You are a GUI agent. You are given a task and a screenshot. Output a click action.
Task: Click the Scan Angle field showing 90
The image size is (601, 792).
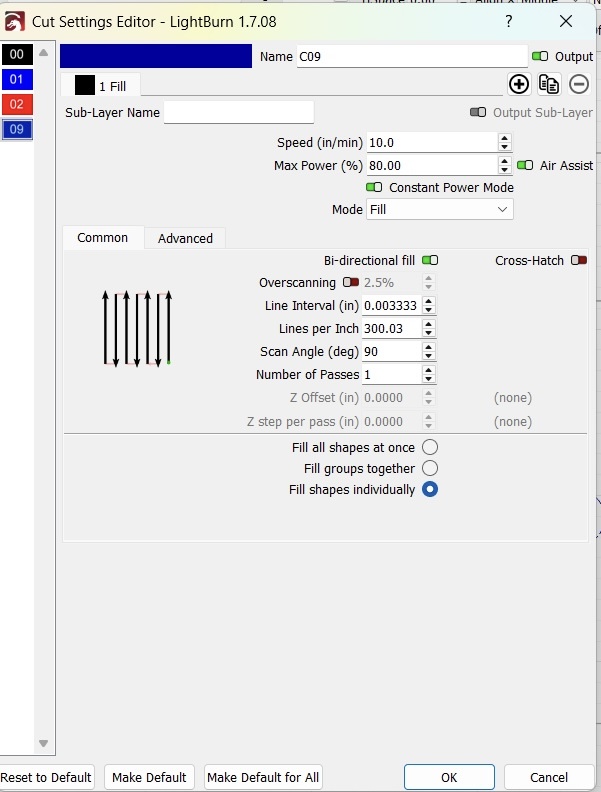pyautogui.click(x=392, y=352)
